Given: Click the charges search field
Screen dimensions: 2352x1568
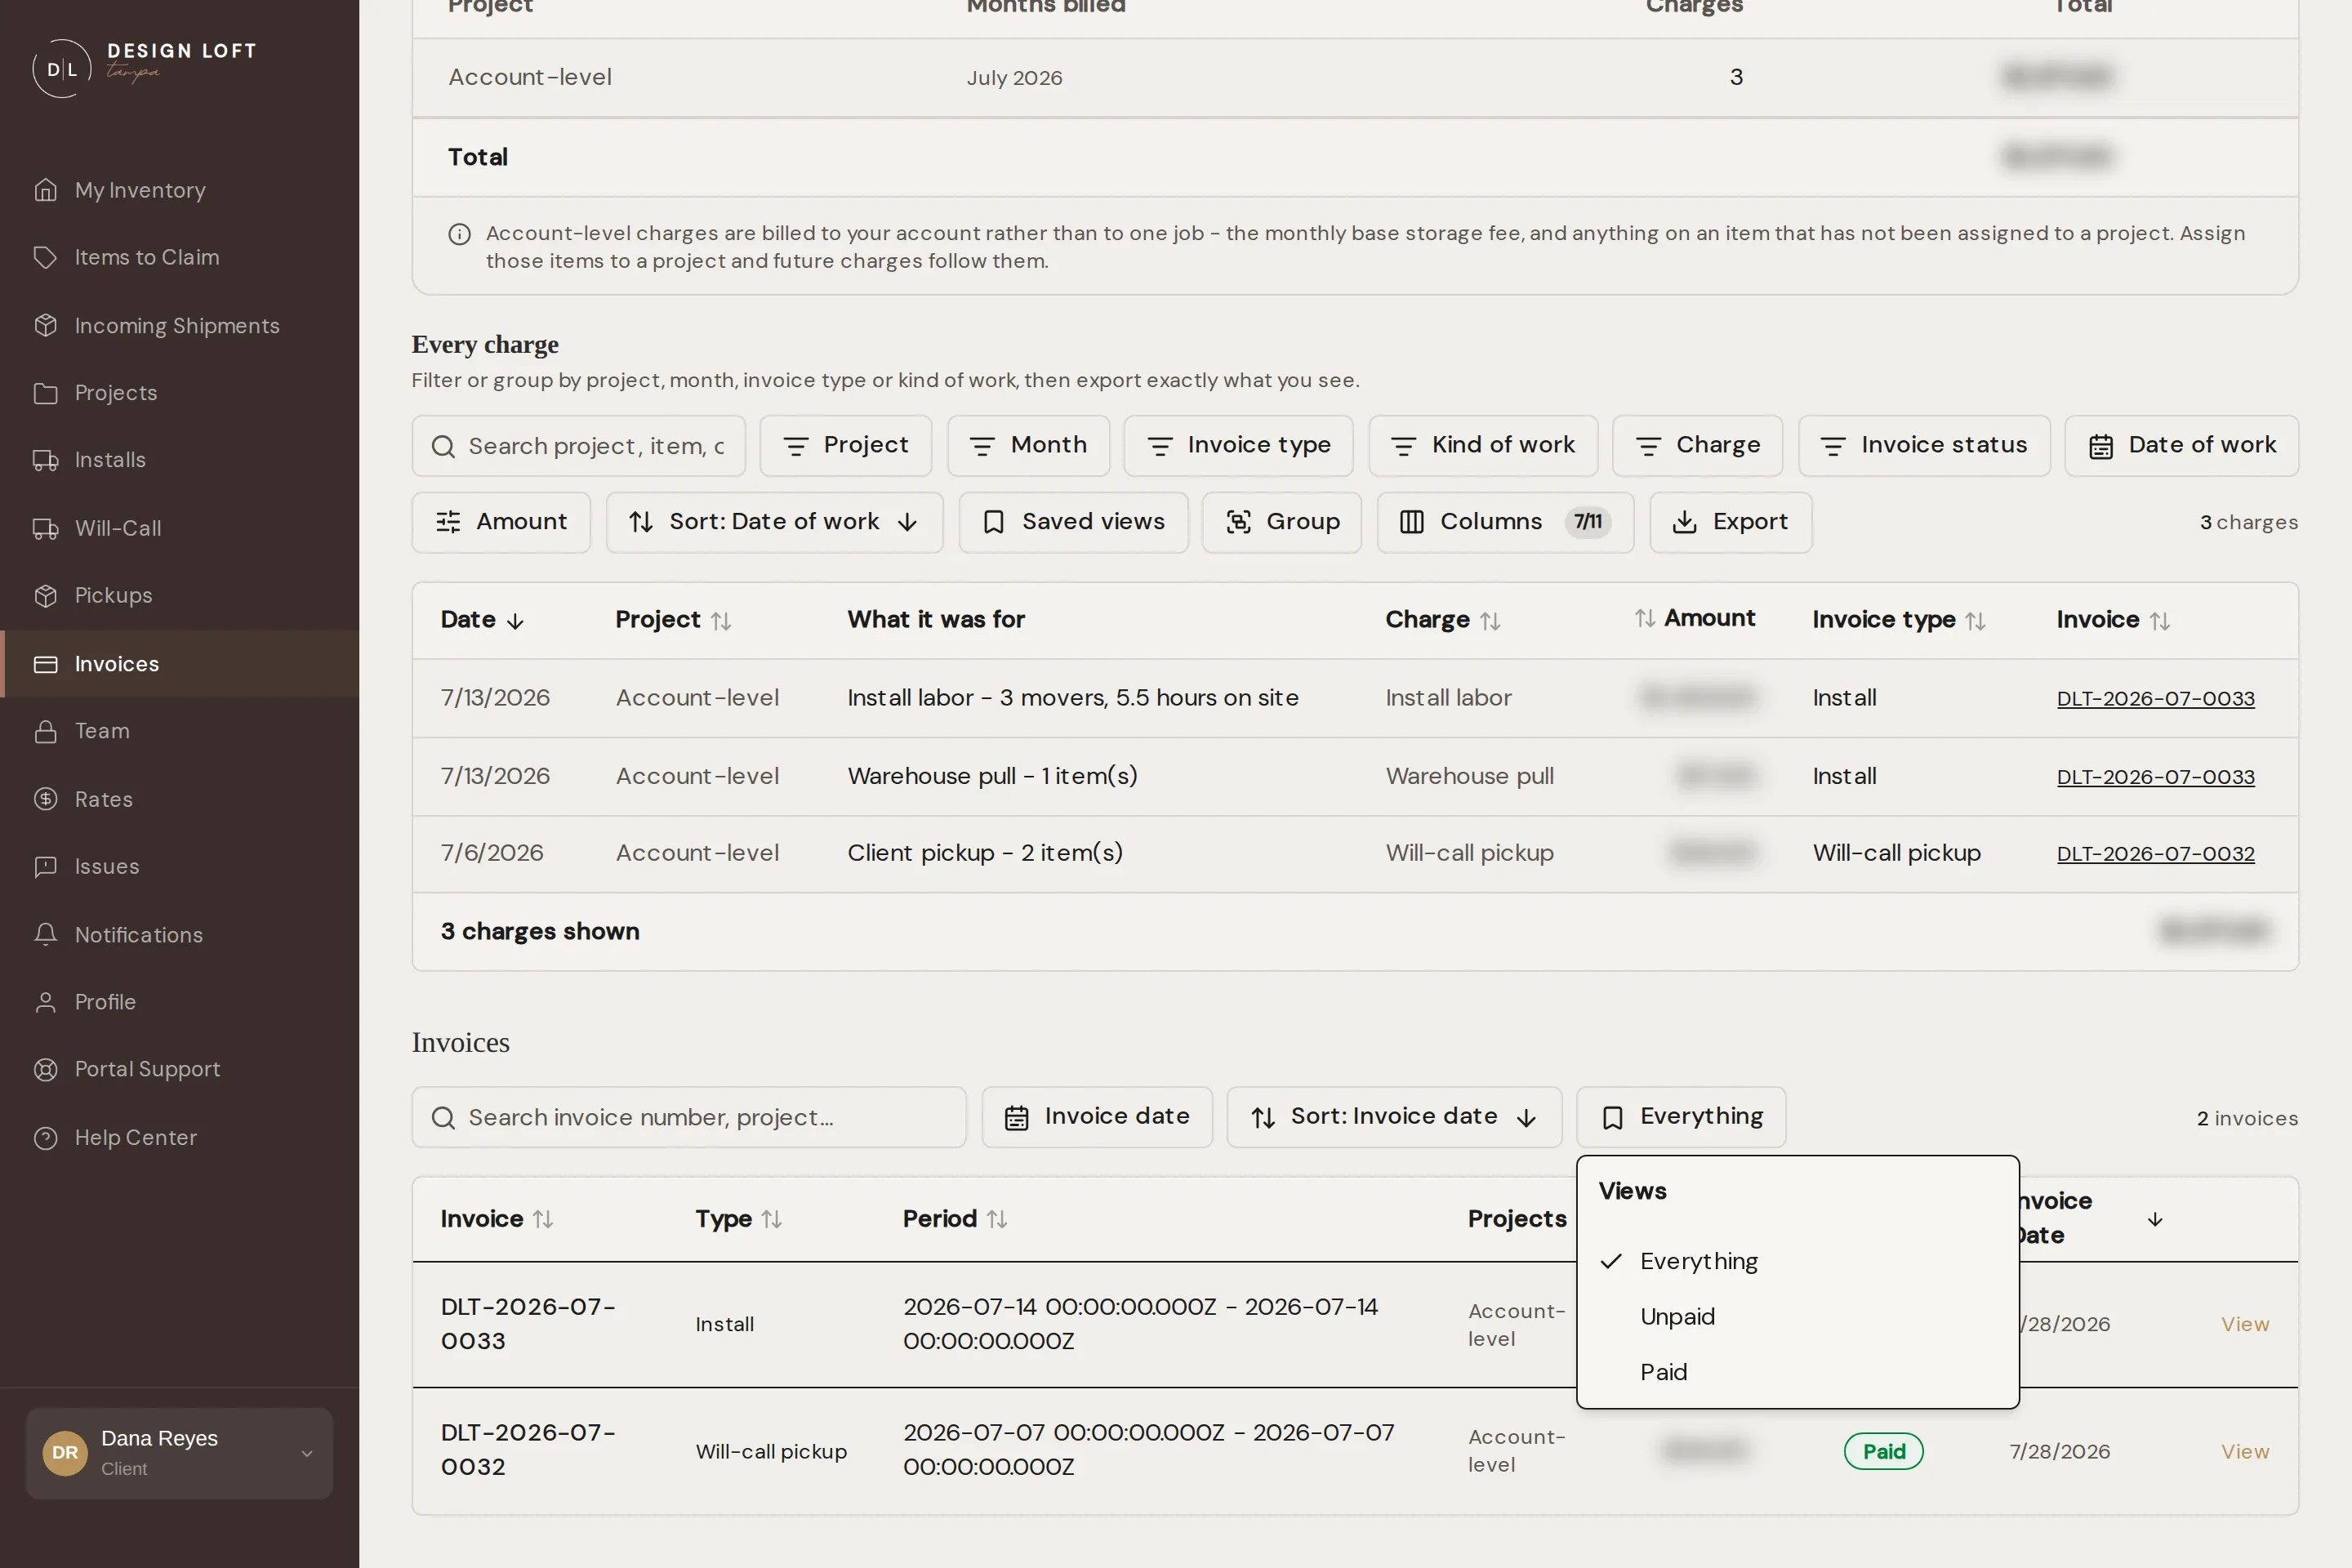Looking at the screenshot, I should [x=579, y=446].
